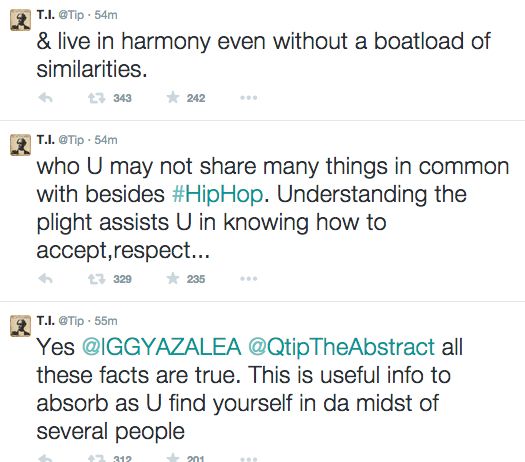Viewport: 525px width, 462px height.
Task: Favorite the tweet with 242 favorites
Action: pyautogui.click(x=173, y=97)
